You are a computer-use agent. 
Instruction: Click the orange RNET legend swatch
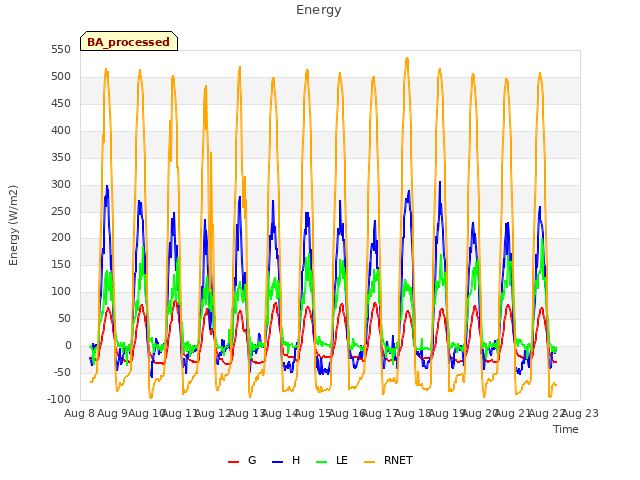[x=369, y=462]
